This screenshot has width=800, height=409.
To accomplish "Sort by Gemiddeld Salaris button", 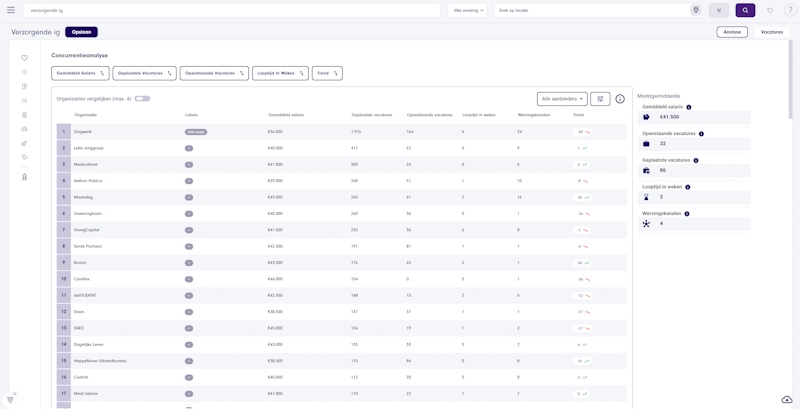I will coord(80,73).
